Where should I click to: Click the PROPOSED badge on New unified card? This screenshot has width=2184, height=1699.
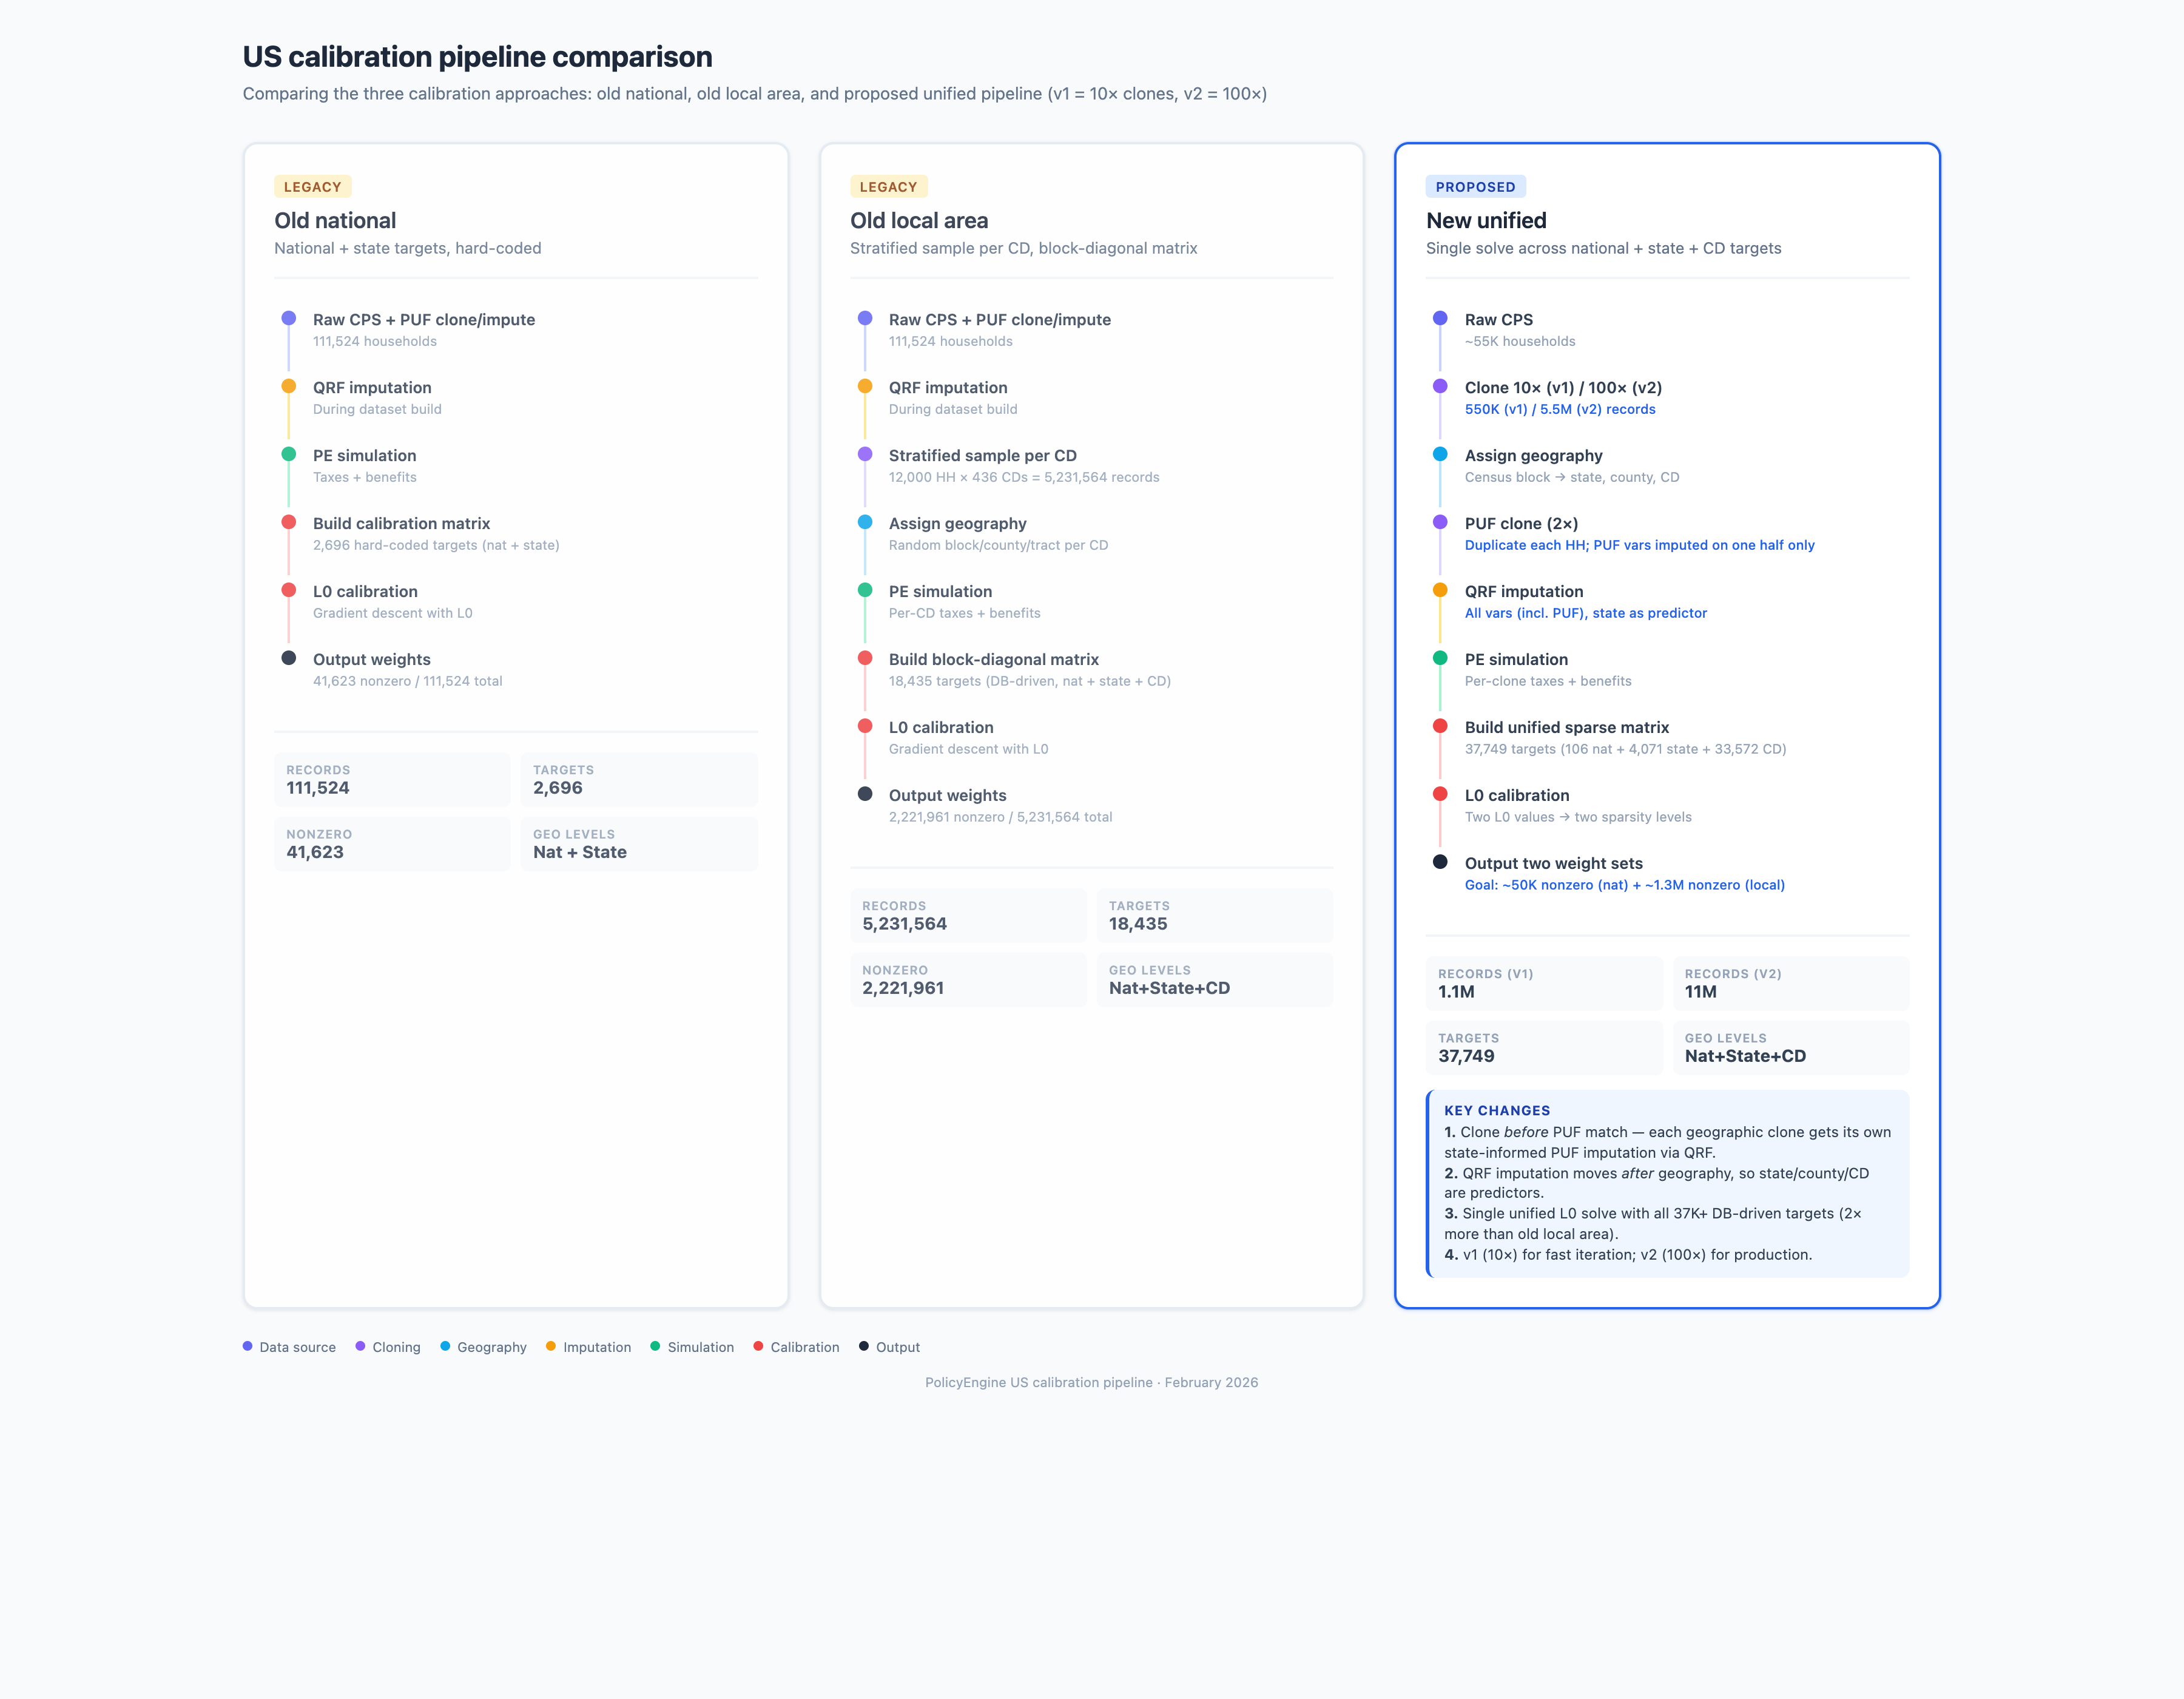pos(1475,187)
